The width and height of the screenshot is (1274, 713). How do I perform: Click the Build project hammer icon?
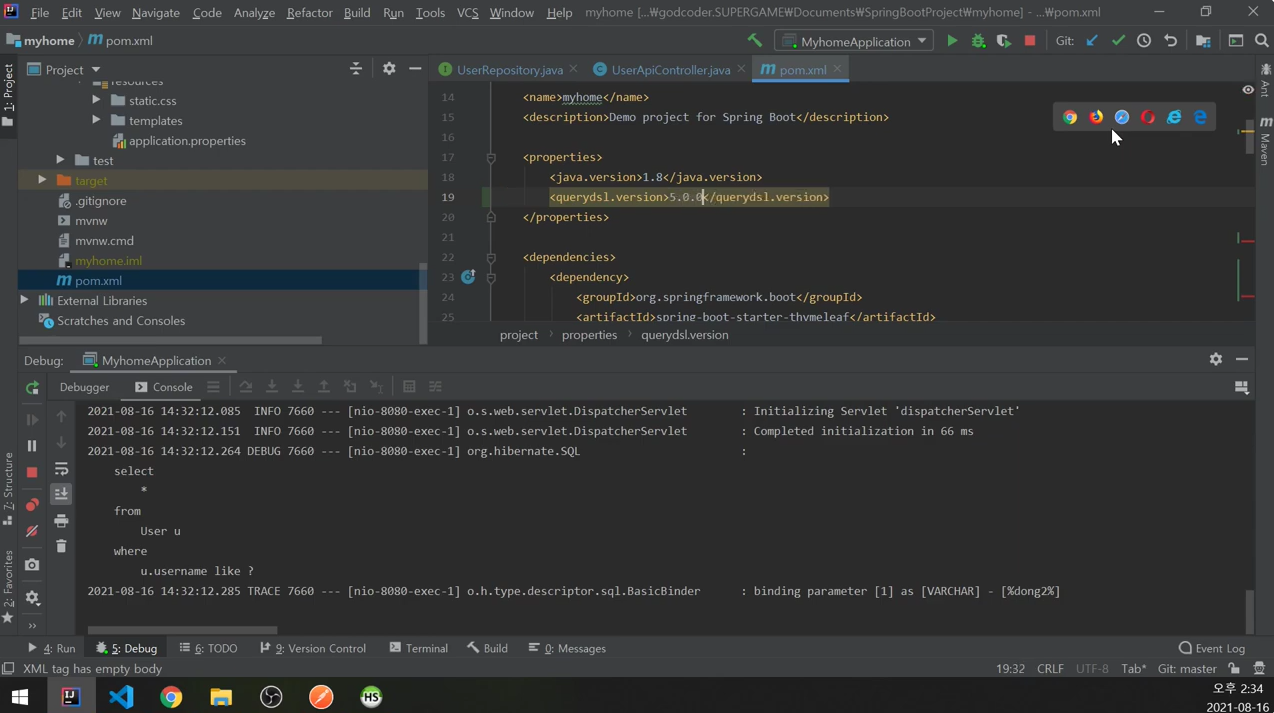[x=755, y=41]
